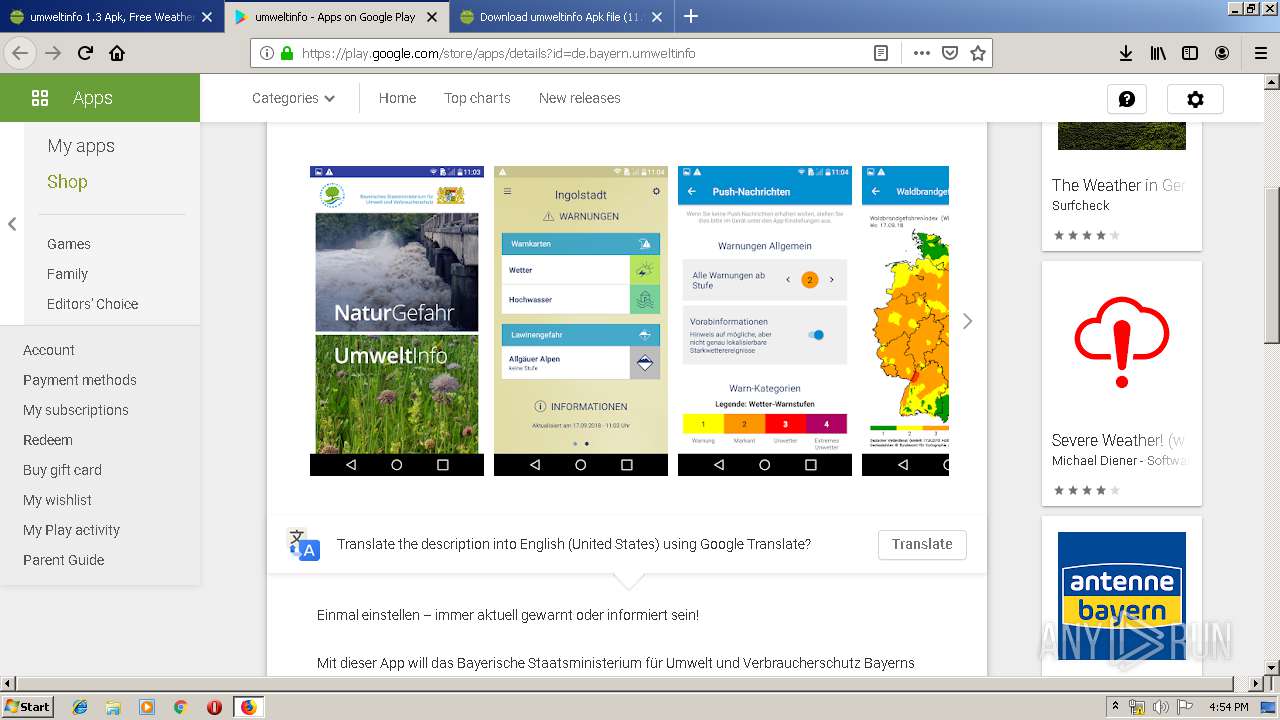Open Family category link
The width and height of the screenshot is (1280, 720).
(67, 274)
